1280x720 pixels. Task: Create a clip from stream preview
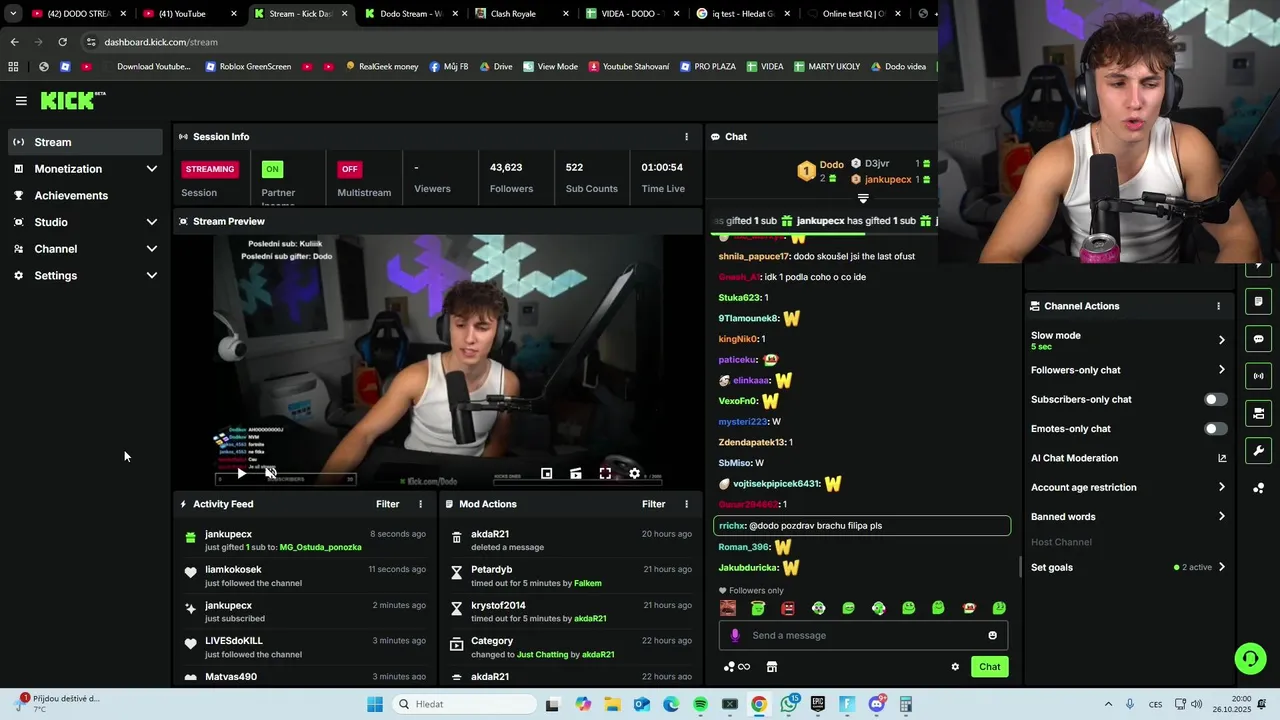576,473
